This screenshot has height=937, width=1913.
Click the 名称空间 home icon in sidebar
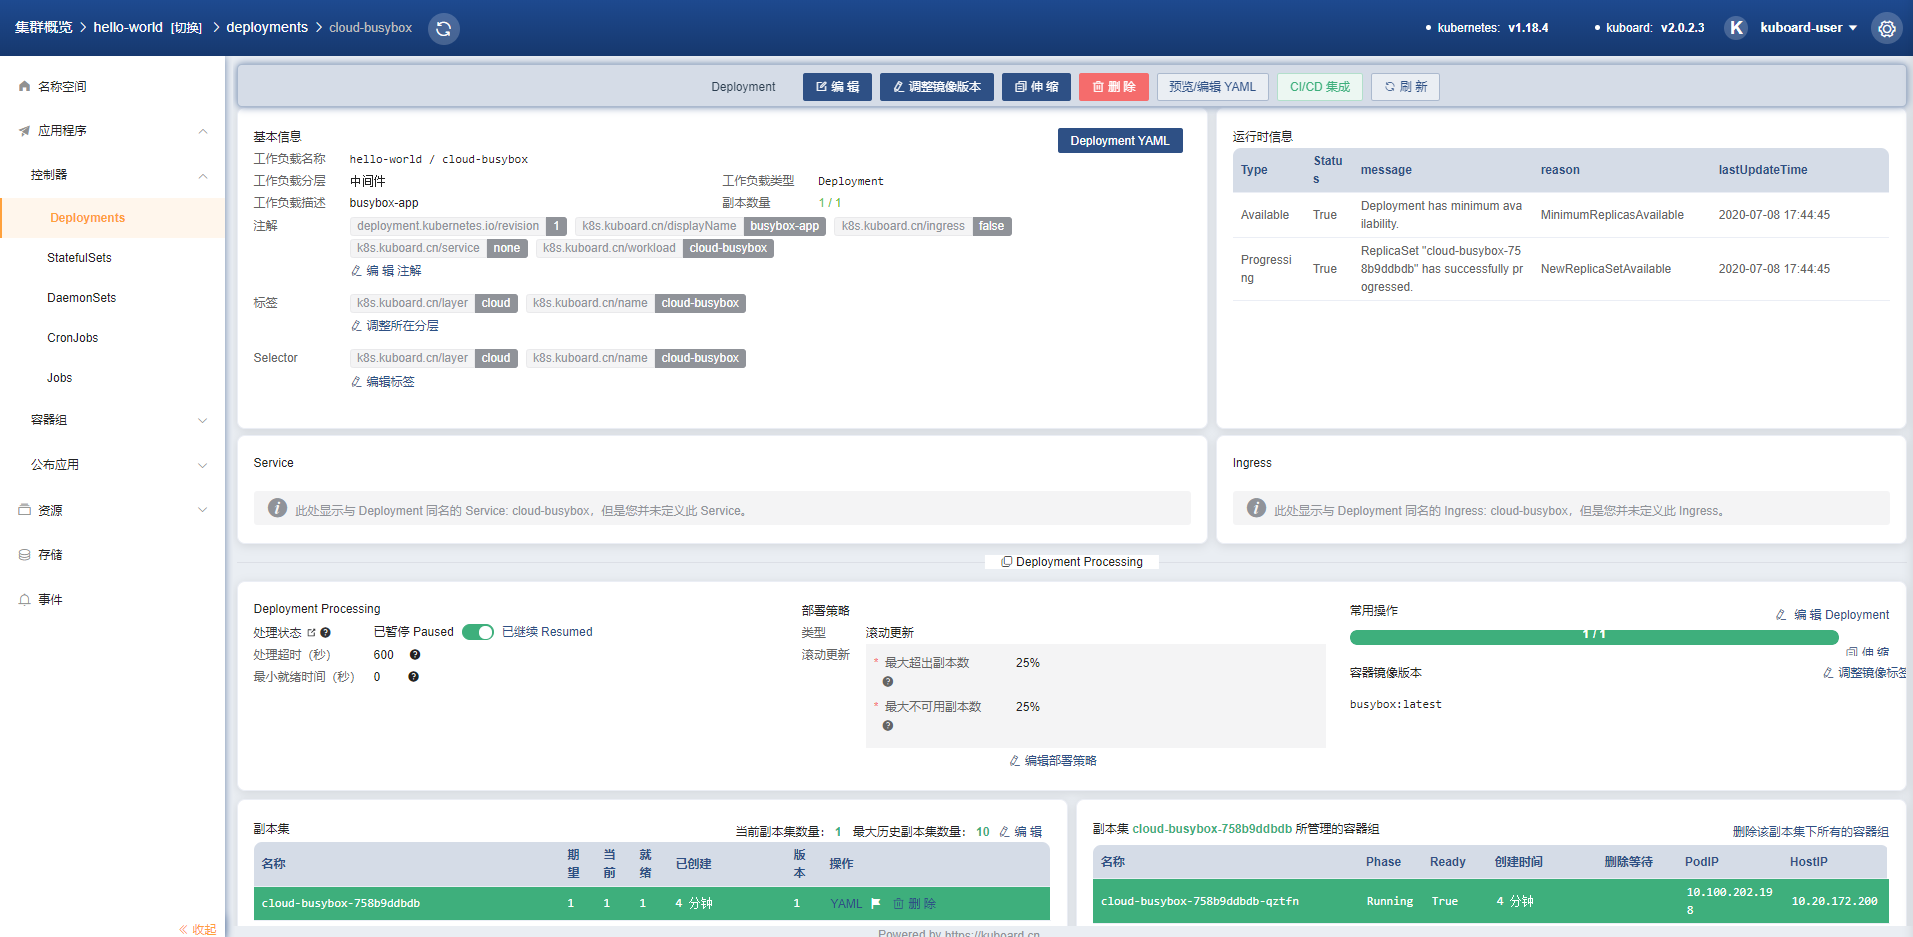tap(24, 86)
